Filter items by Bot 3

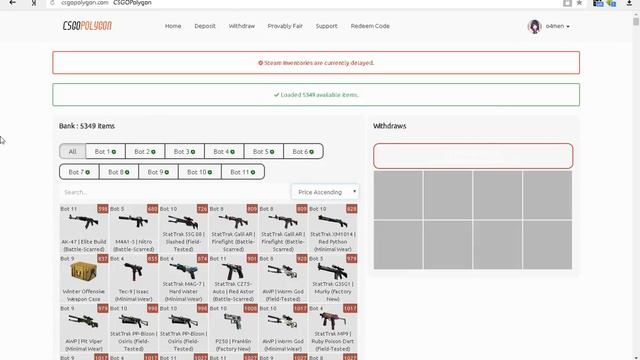point(184,151)
